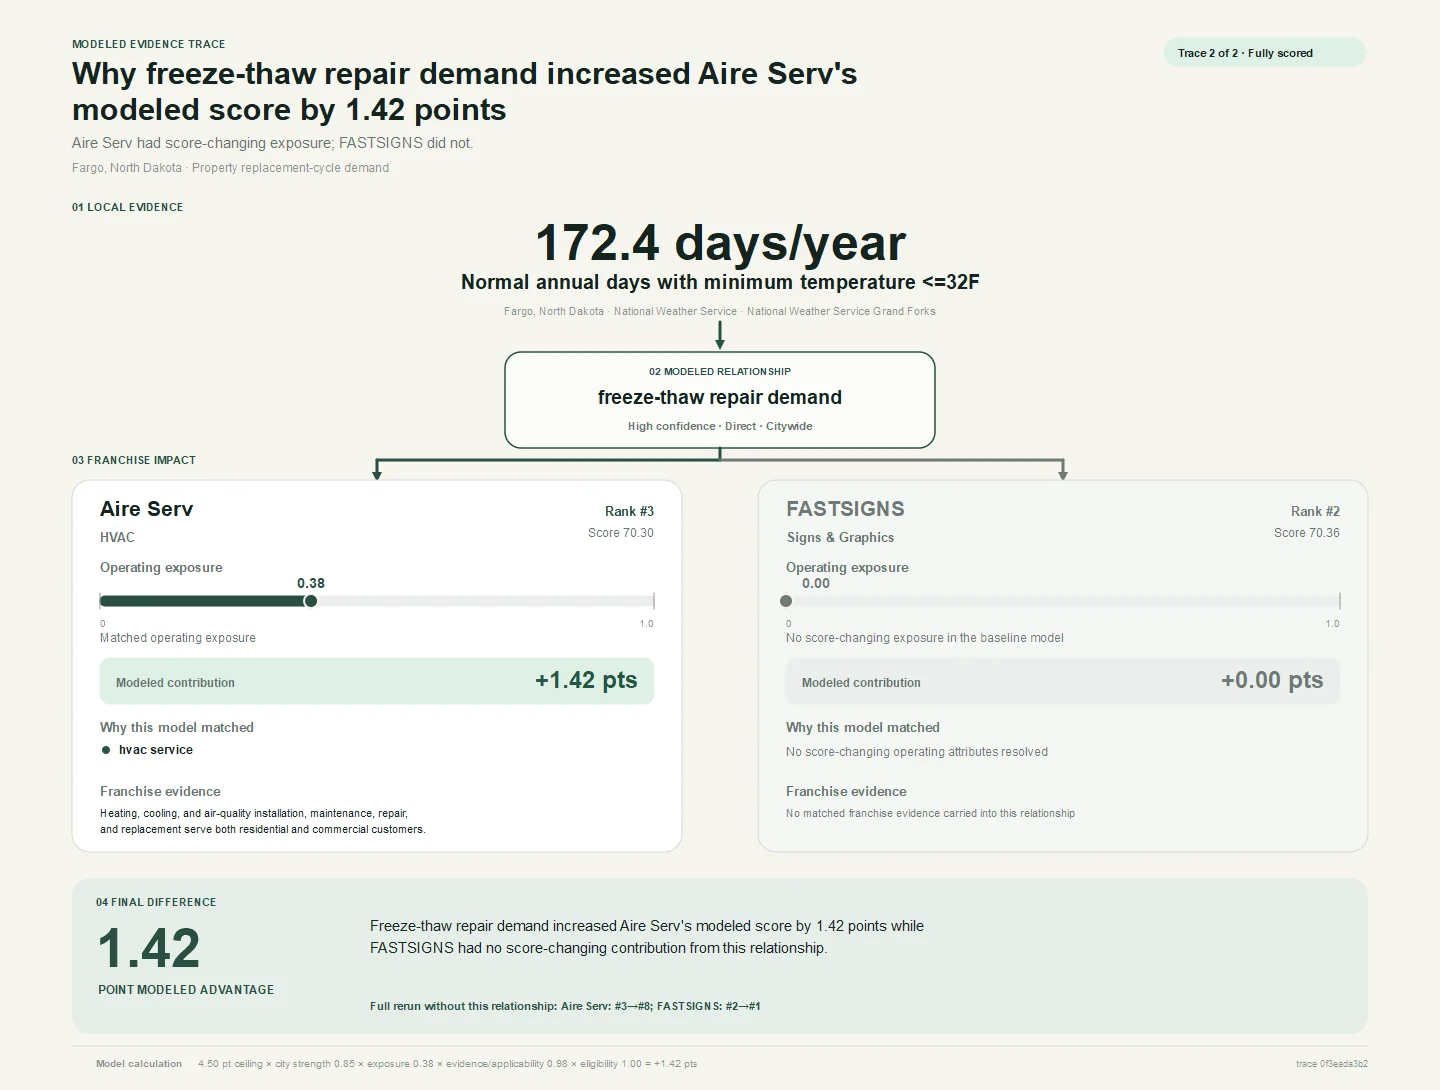Click the '04 FINAL DIFFERENCE' section label

coord(156,902)
